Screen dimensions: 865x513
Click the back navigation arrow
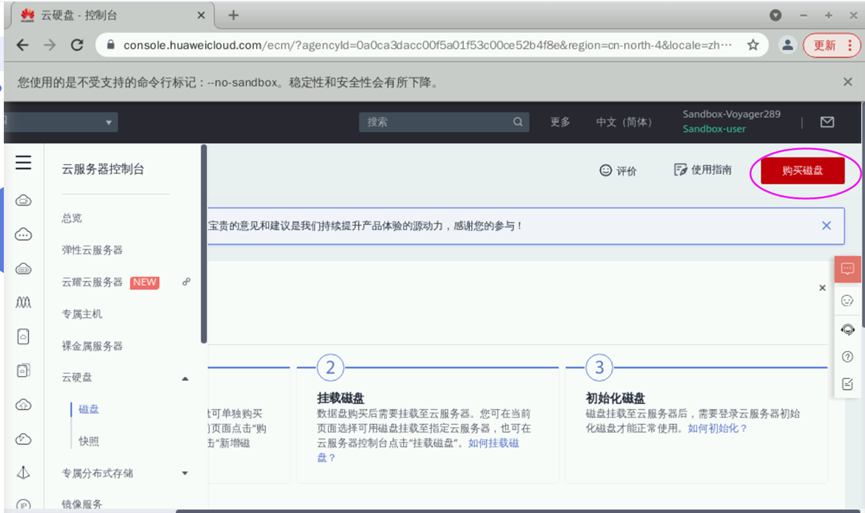(x=23, y=45)
